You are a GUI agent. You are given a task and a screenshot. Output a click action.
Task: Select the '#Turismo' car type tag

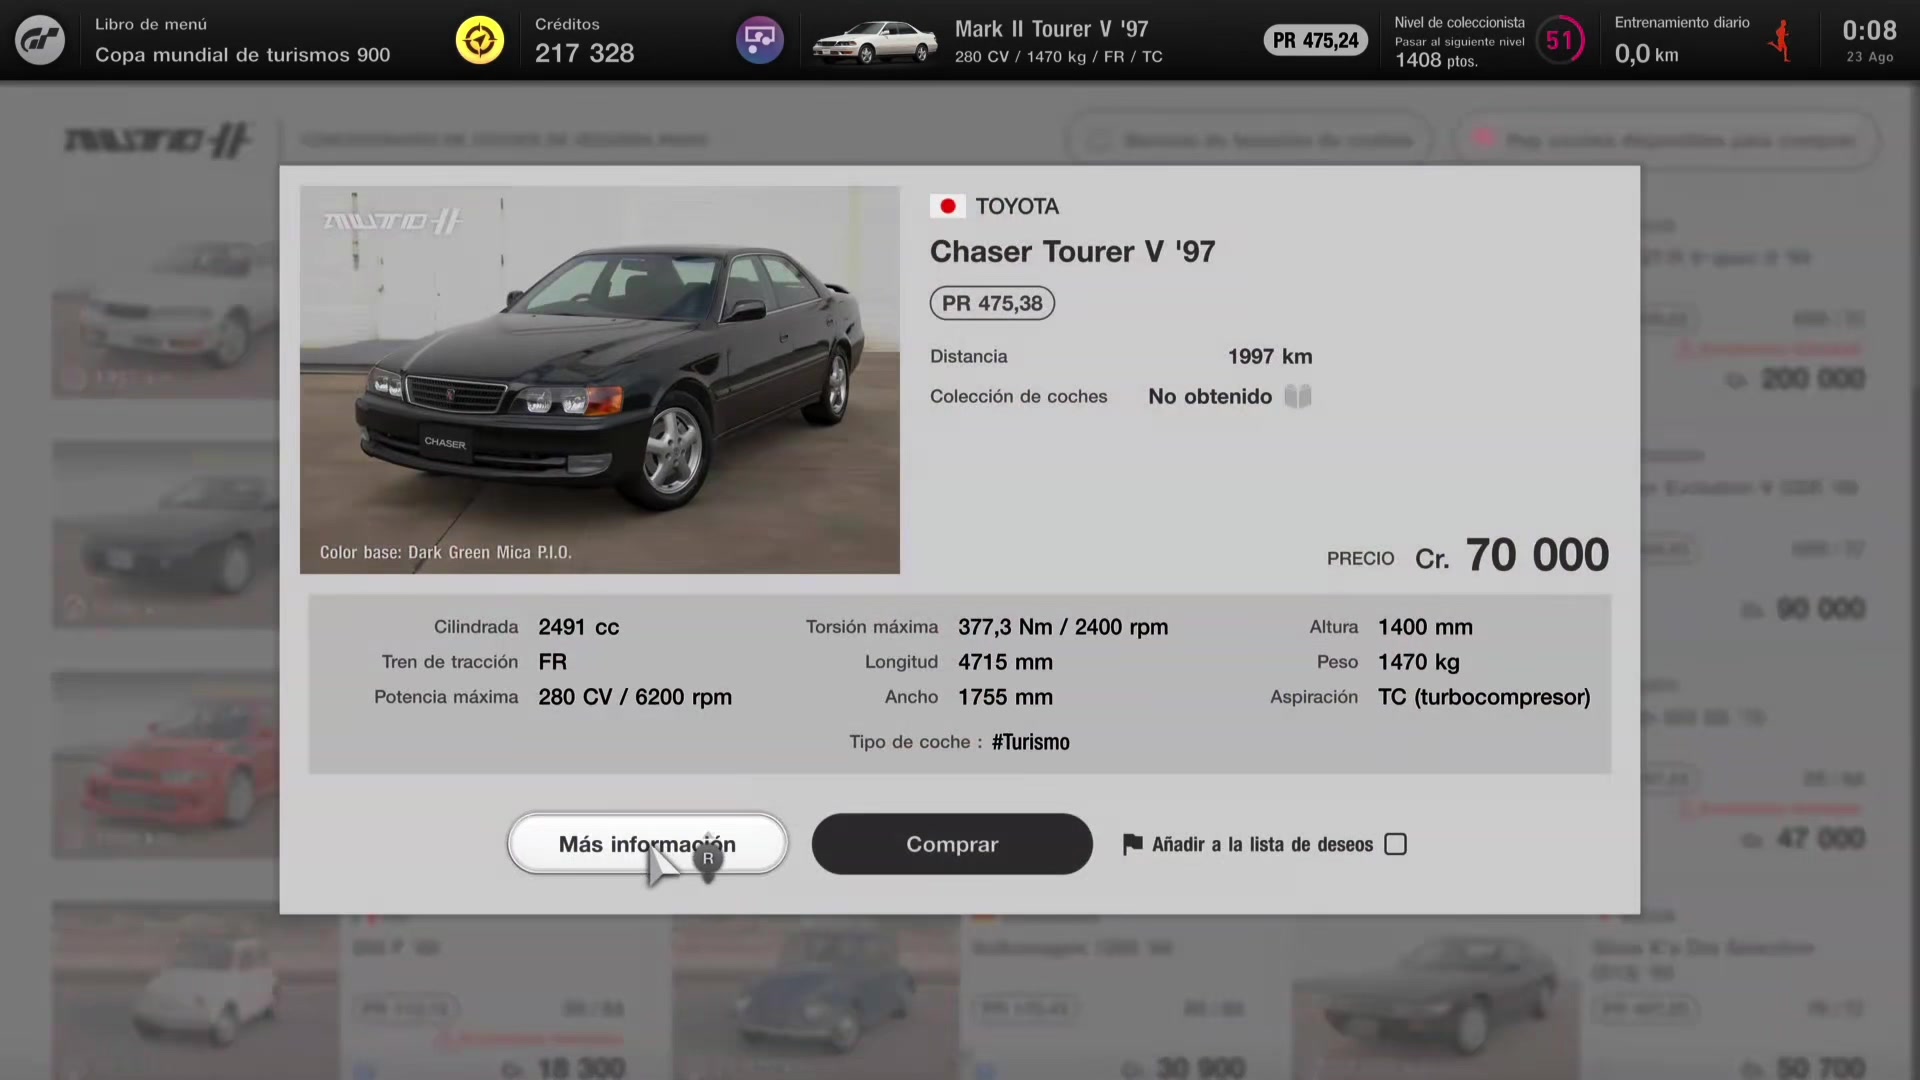pyautogui.click(x=1031, y=742)
